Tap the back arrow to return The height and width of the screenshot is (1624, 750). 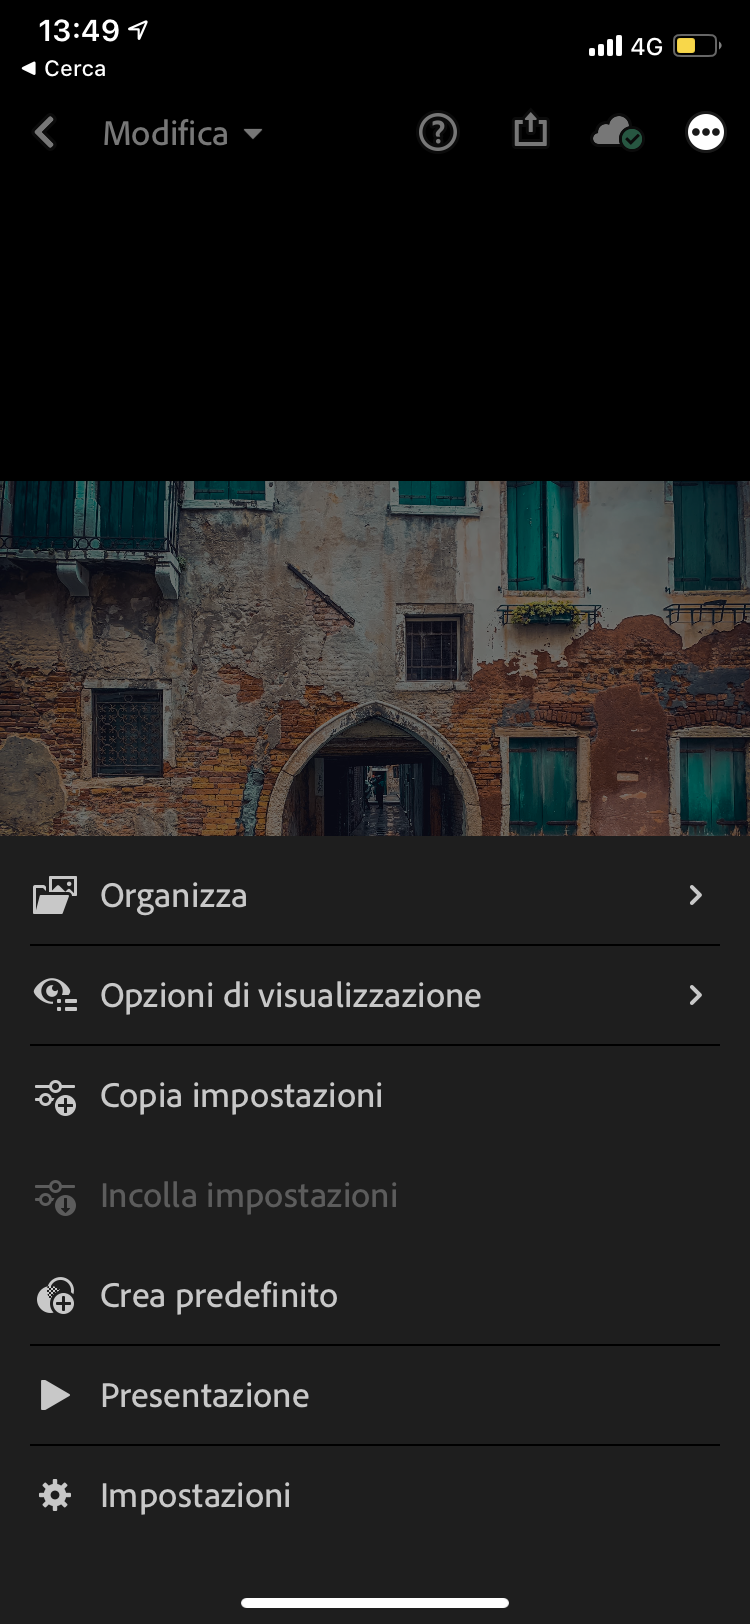click(x=44, y=131)
